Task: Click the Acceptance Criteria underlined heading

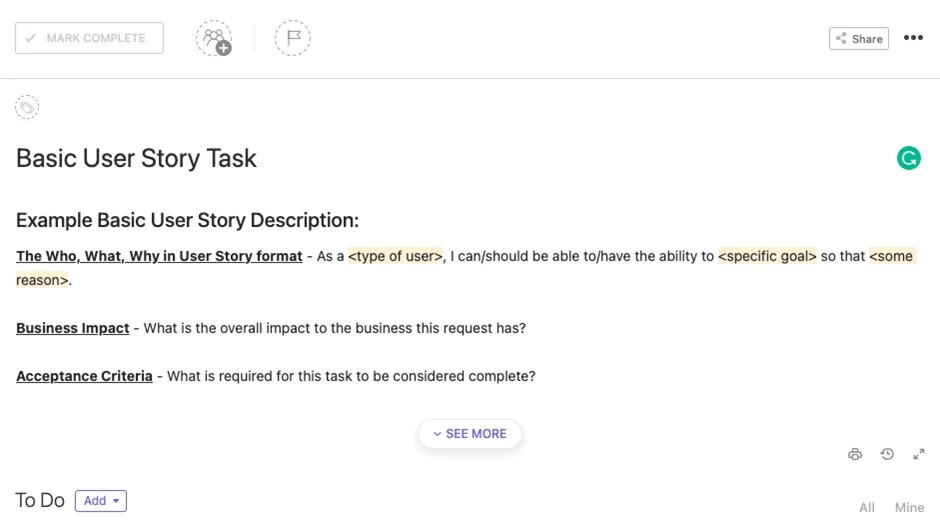Action: click(x=84, y=376)
